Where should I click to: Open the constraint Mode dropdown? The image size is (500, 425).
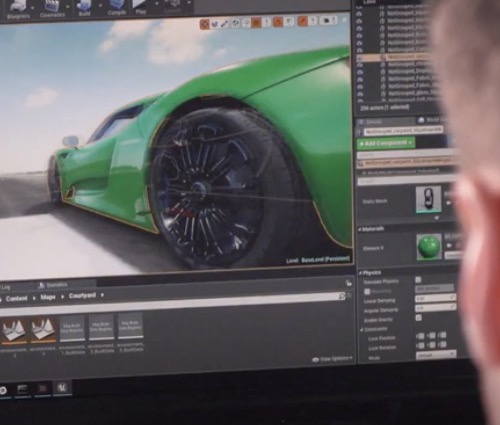coord(436,355)
